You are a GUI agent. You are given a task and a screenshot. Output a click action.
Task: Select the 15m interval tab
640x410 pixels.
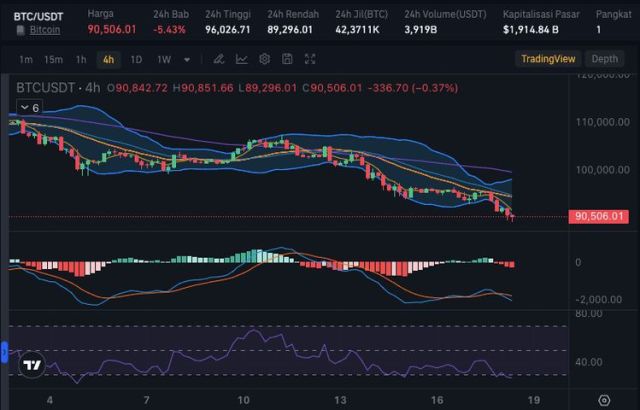point(53,59)
